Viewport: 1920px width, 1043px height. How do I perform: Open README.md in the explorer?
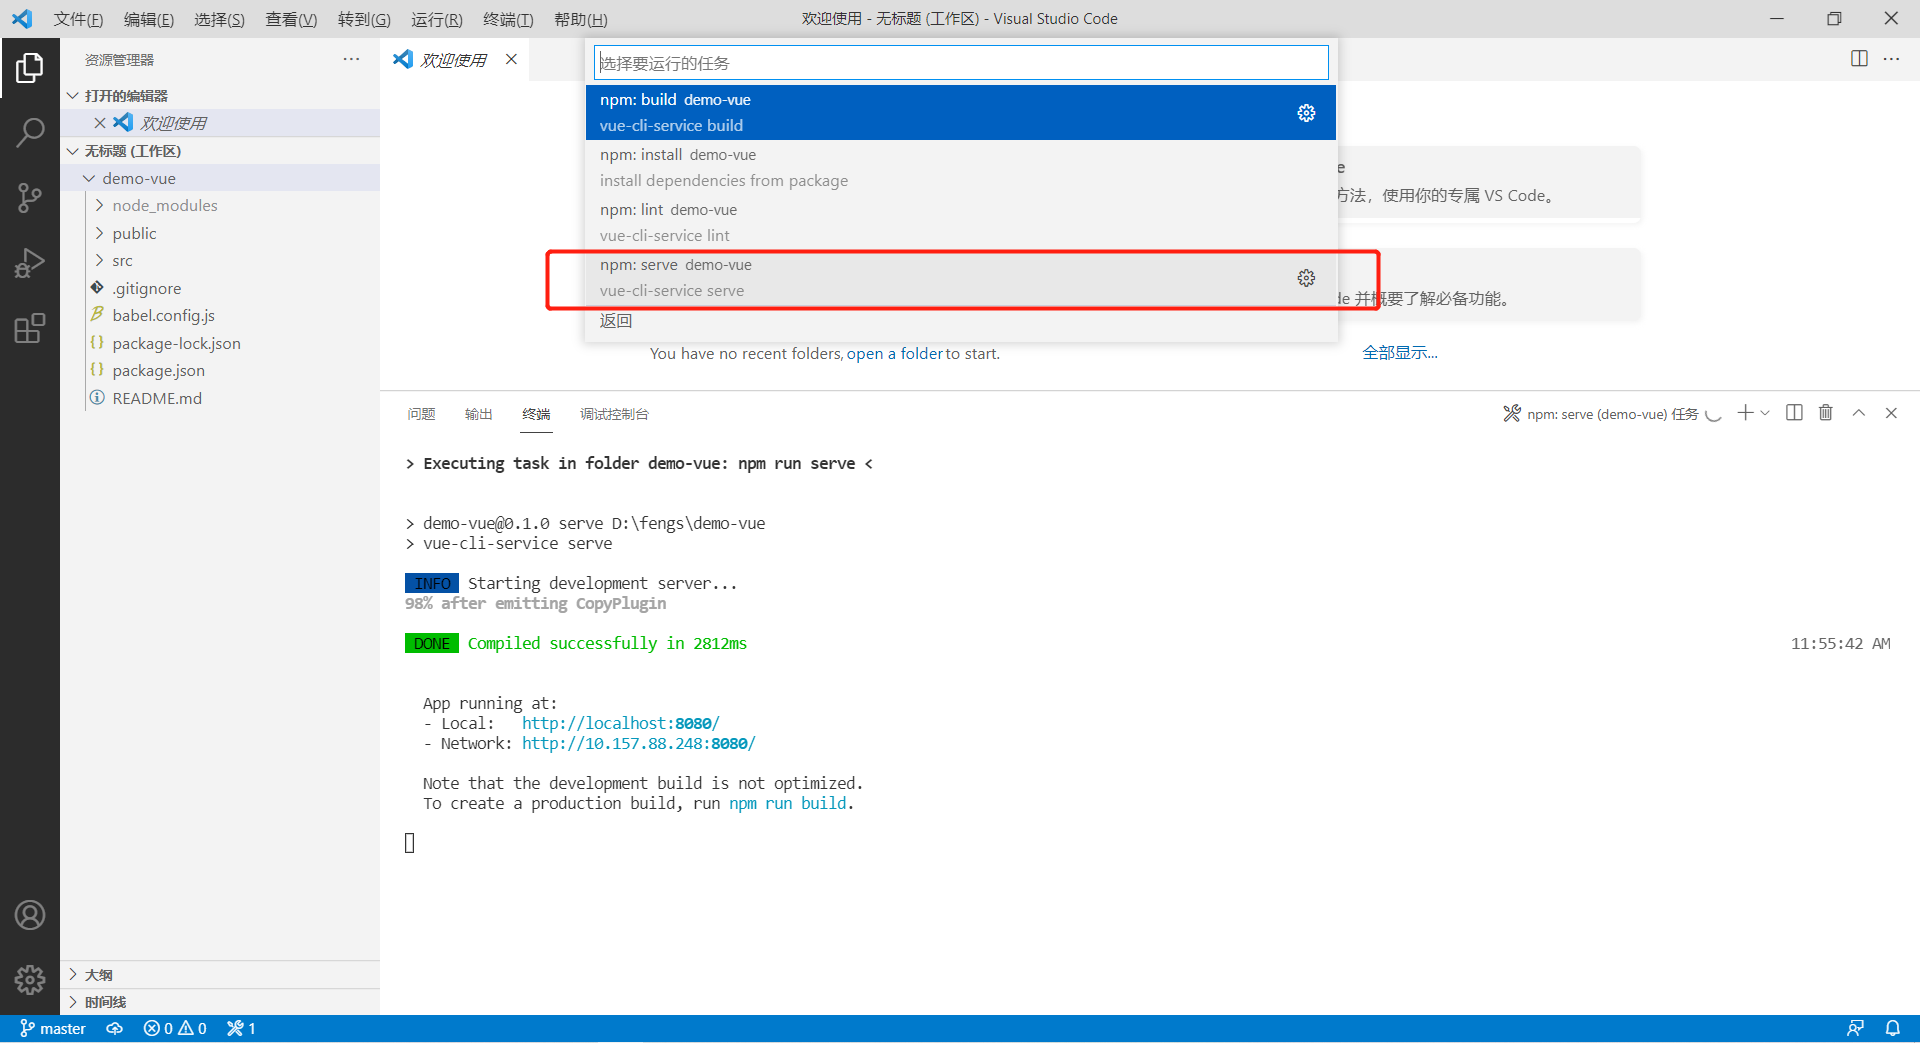click(x=157, y=398)
